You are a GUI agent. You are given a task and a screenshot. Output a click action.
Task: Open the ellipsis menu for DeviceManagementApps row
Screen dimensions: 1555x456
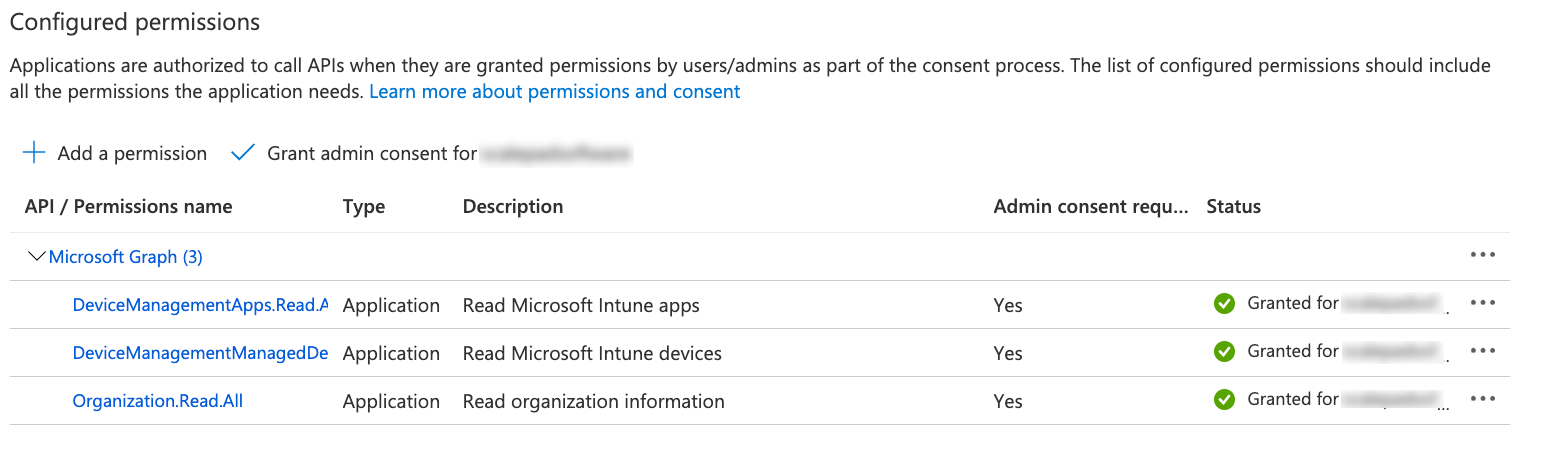point(1483,303)
